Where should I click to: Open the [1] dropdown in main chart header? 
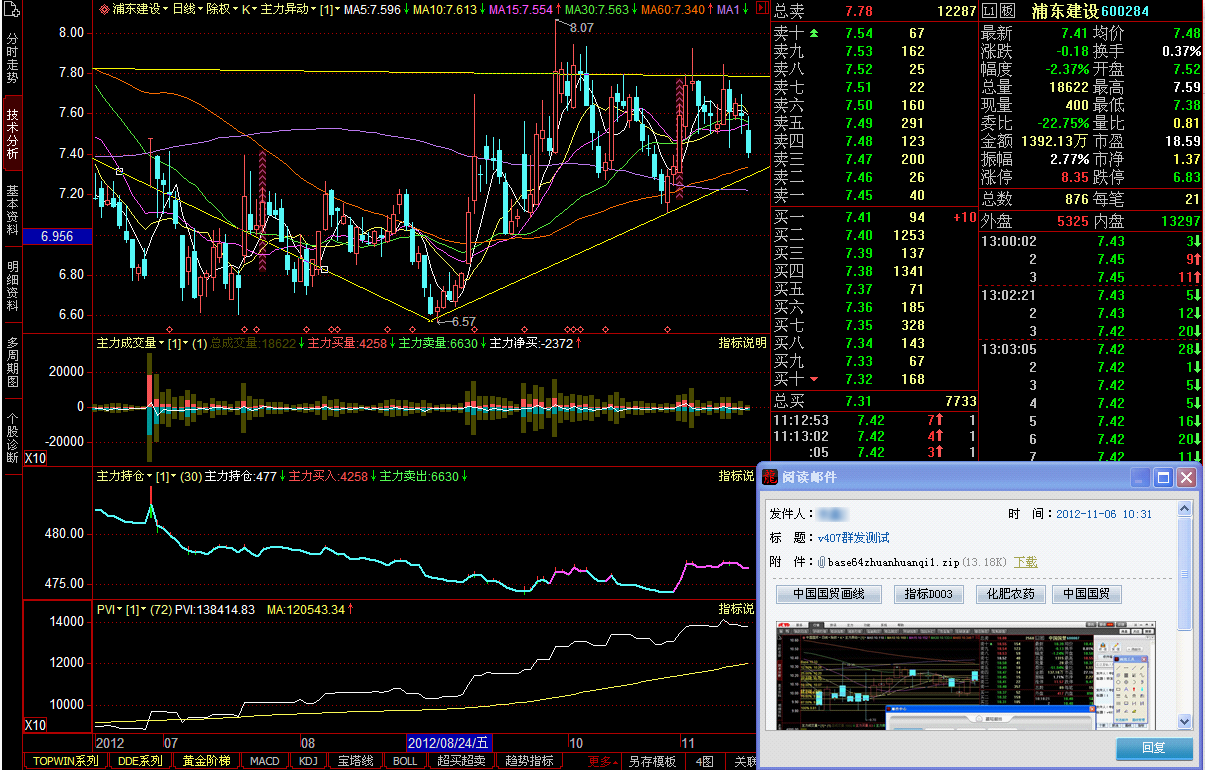click(x=329, y=9)
